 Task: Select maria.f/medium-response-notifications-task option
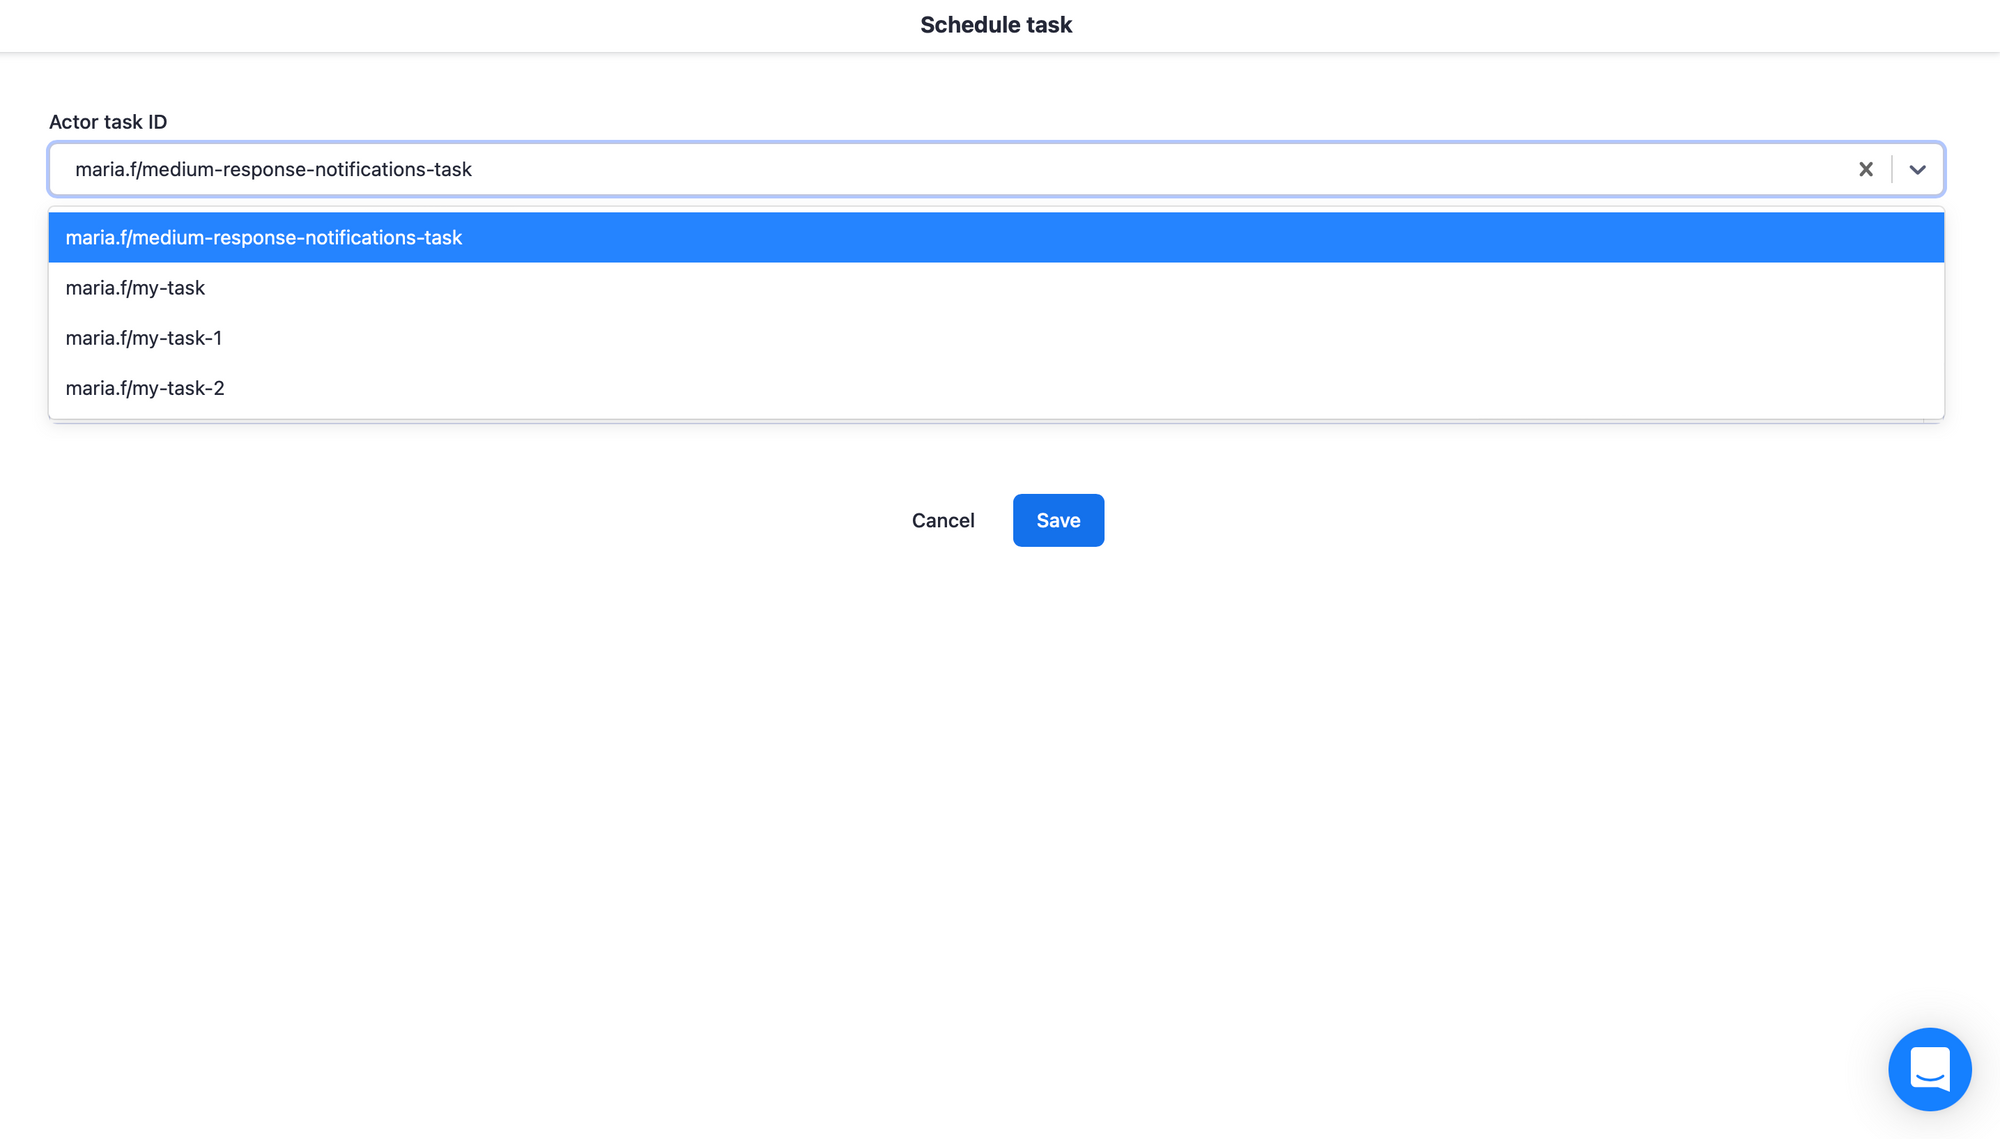(264, 237)
